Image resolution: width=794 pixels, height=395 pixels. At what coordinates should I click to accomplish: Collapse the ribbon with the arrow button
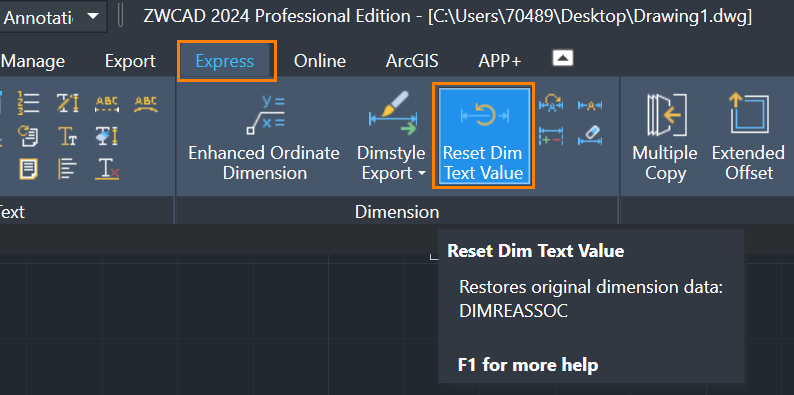click(x=563, y=58)
